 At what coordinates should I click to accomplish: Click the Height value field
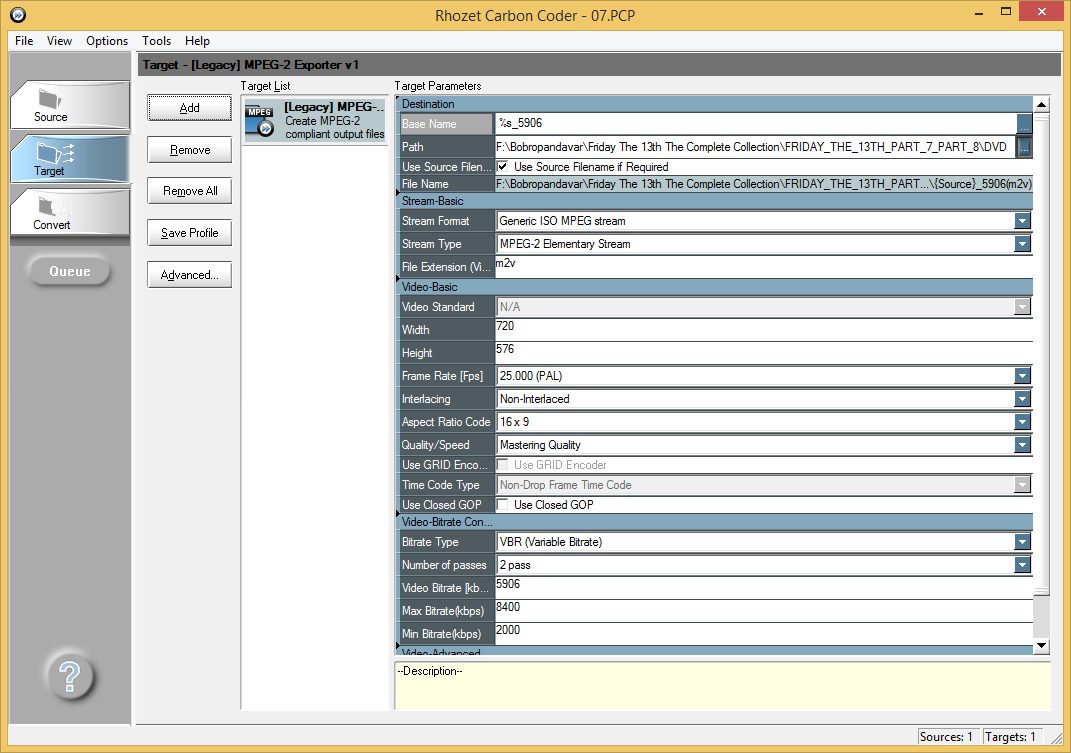click(764, 353)
